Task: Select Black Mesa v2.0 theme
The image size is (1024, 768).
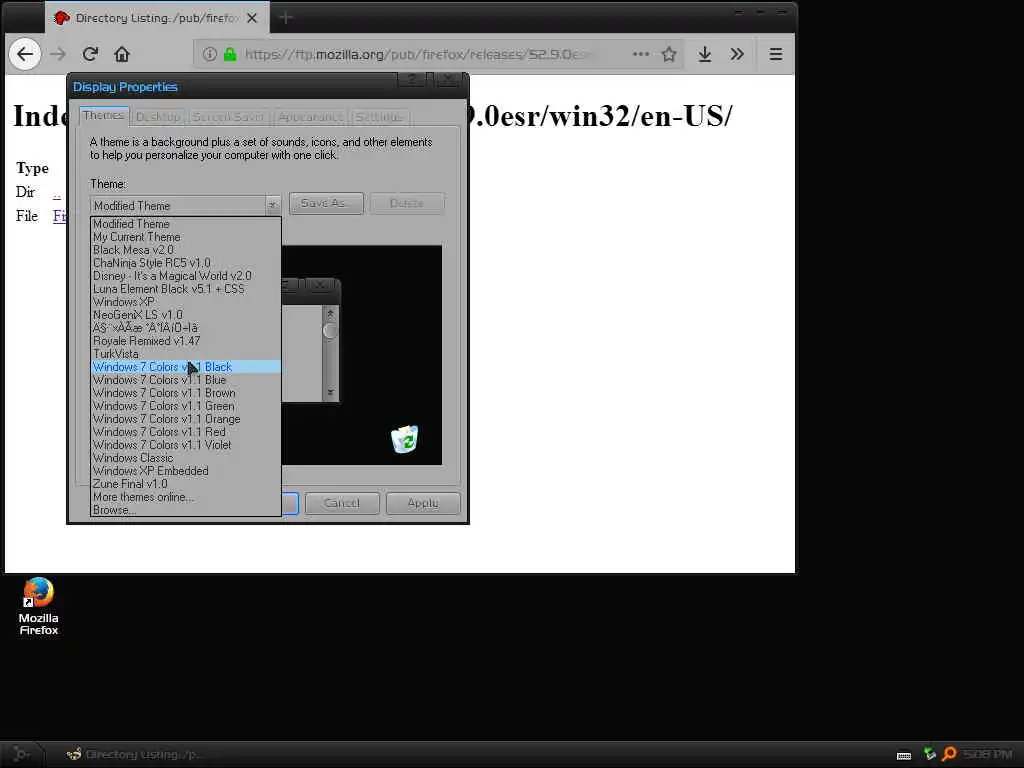Action: 186,250
